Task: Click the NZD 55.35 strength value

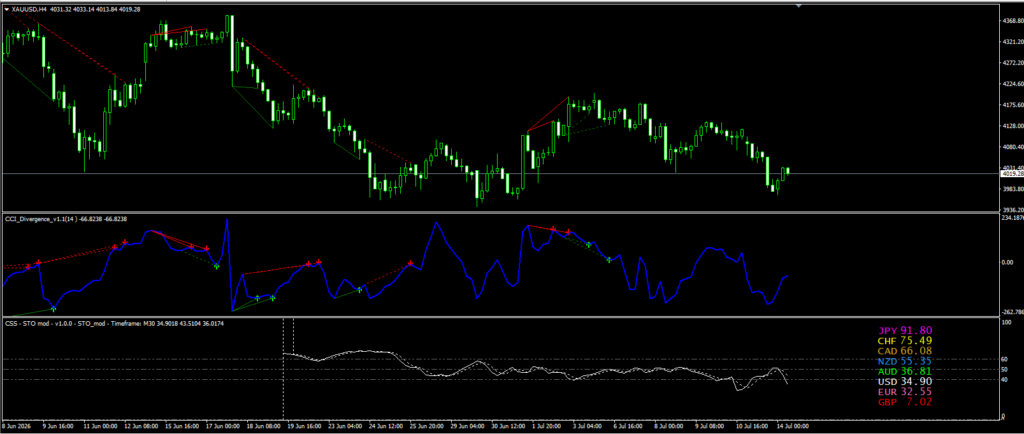Action: click(905, 361)
